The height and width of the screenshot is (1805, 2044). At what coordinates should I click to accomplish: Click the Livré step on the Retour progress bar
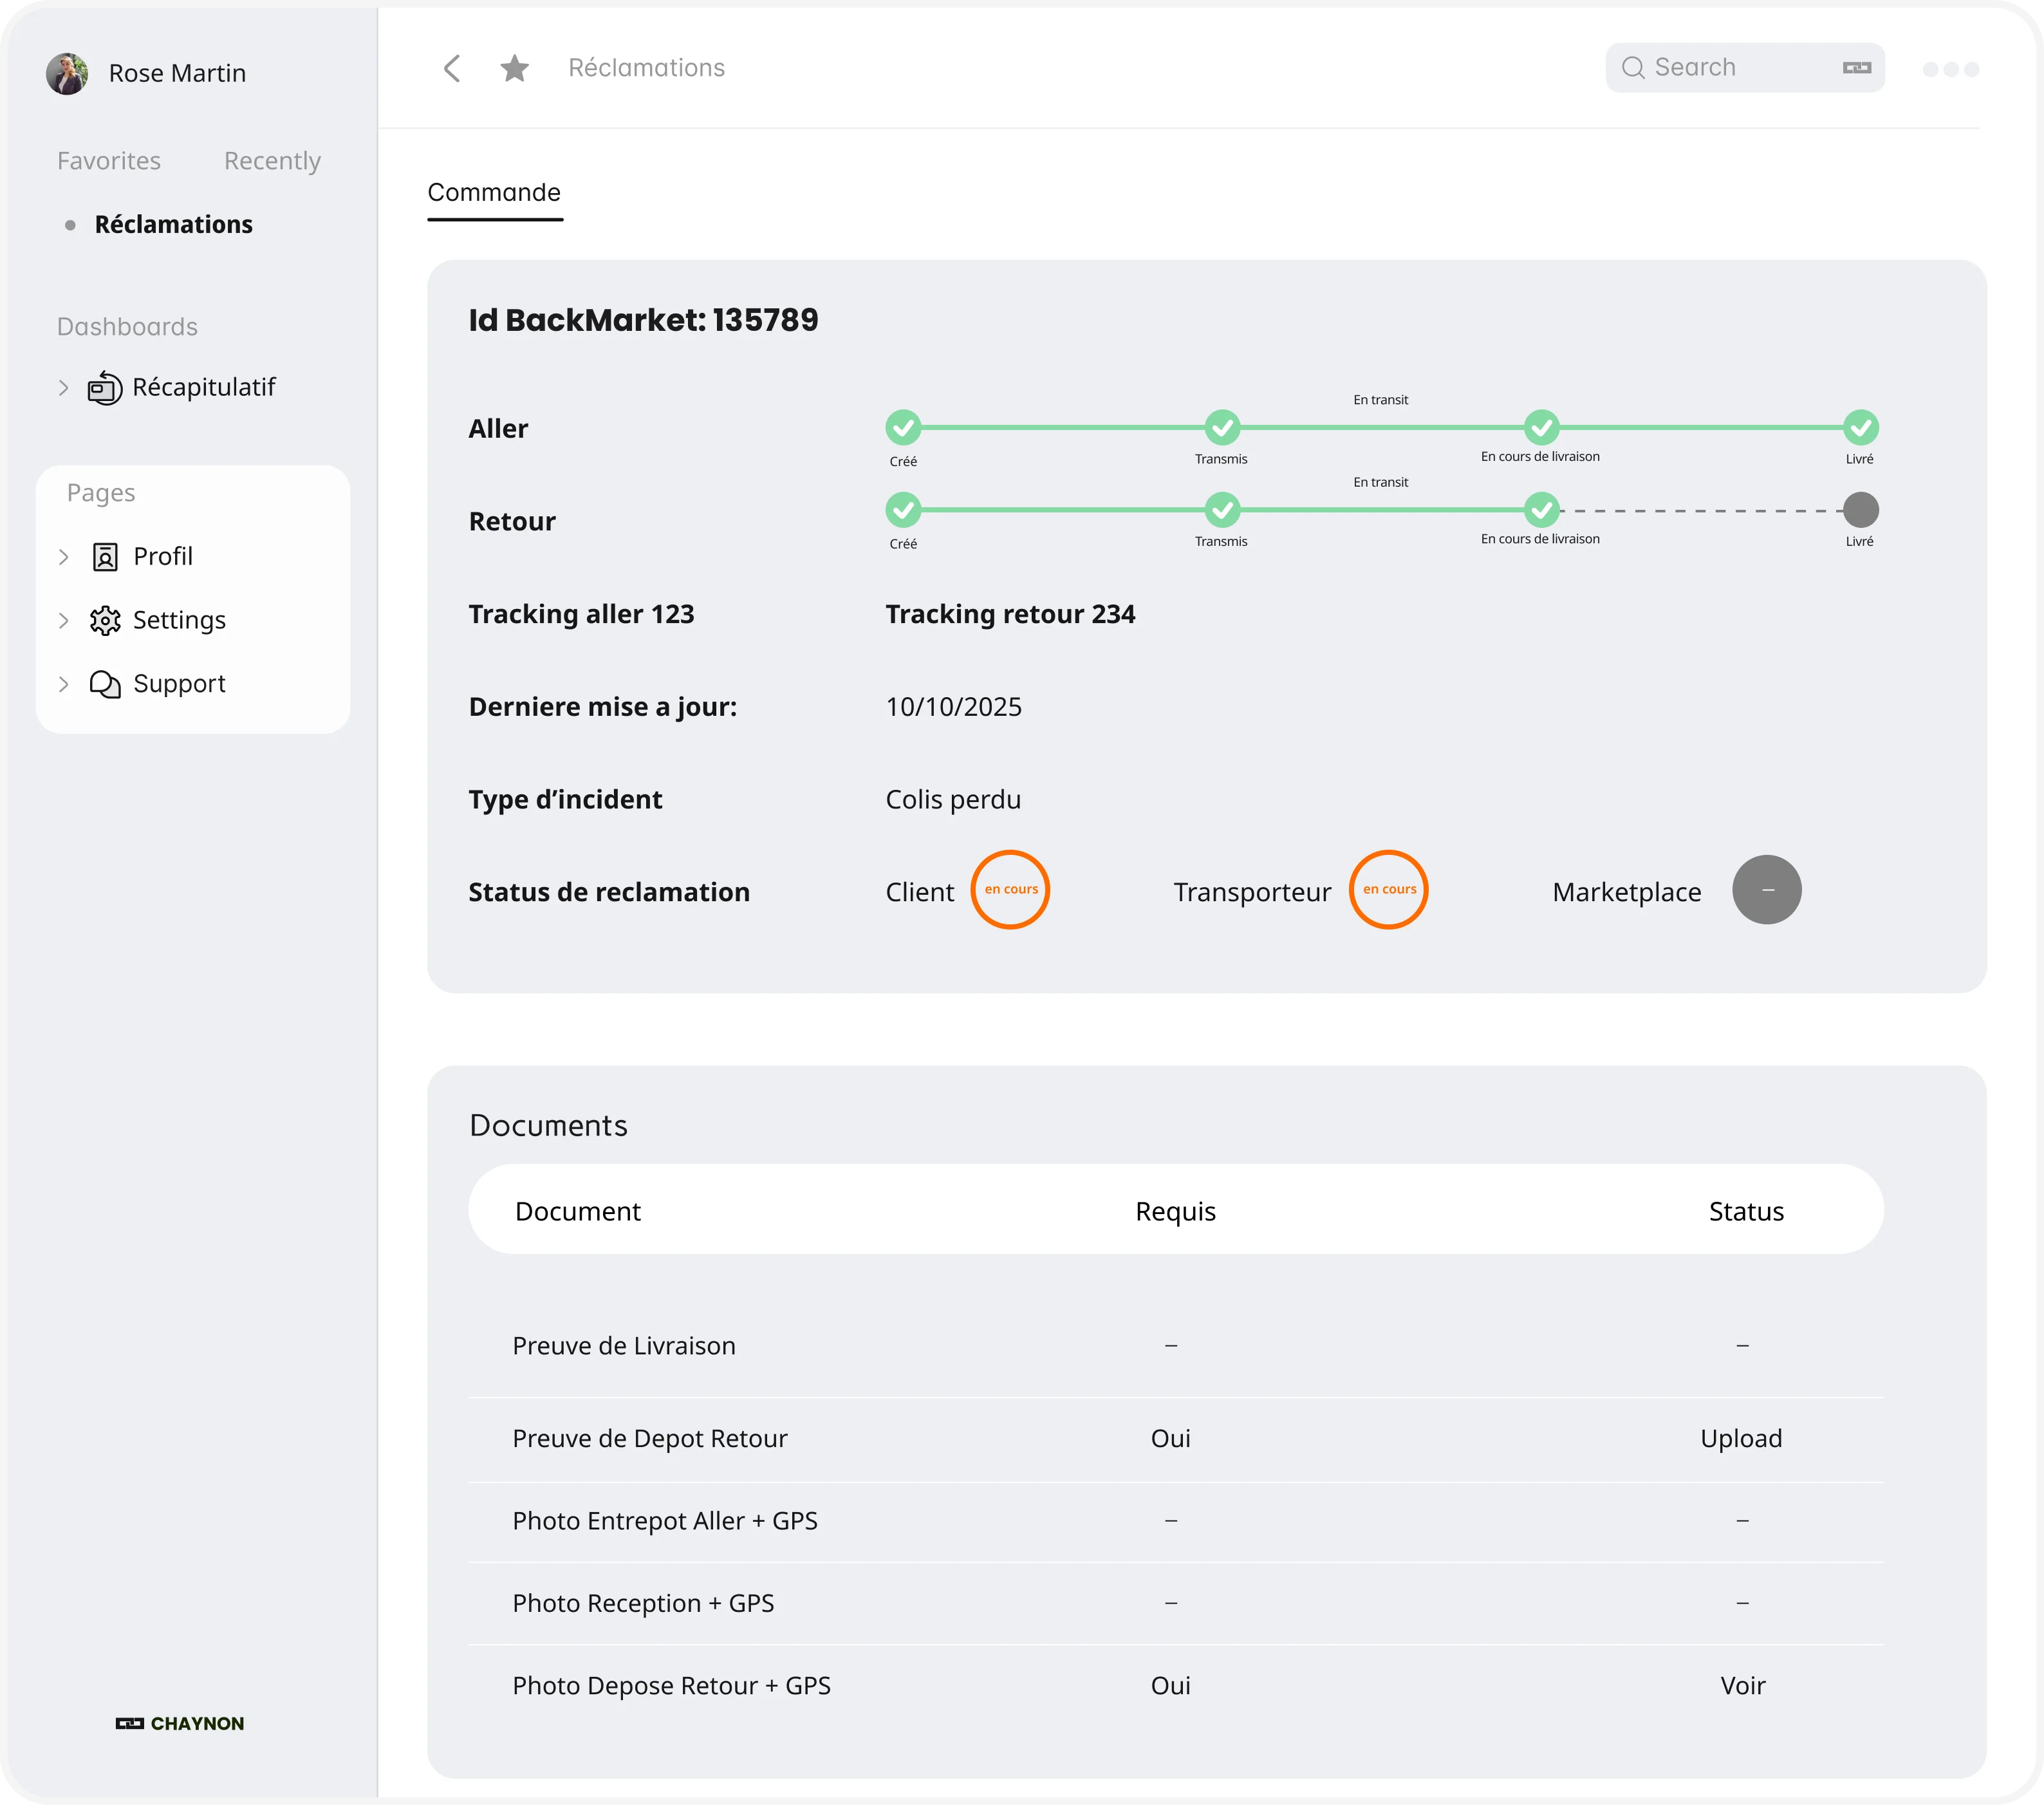[x=1860, y=511]
